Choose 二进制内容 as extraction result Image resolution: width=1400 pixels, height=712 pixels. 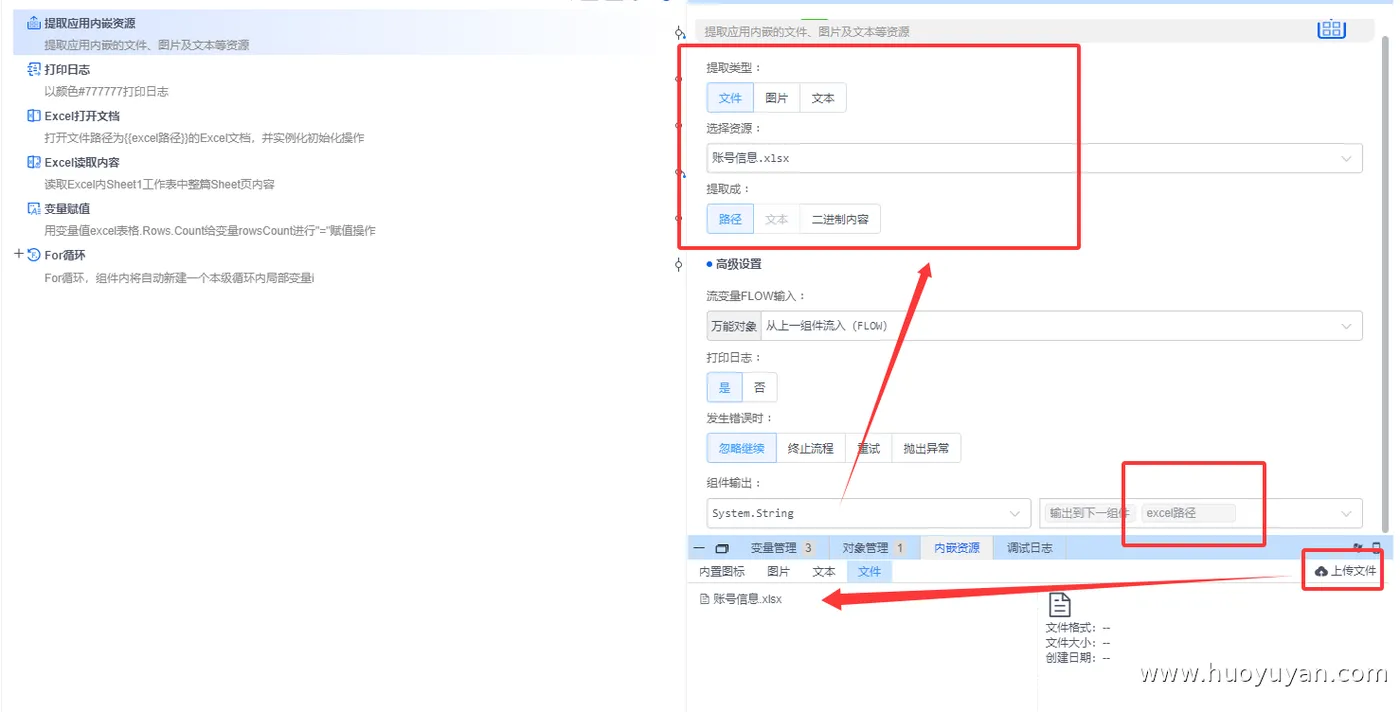(840, 219)
